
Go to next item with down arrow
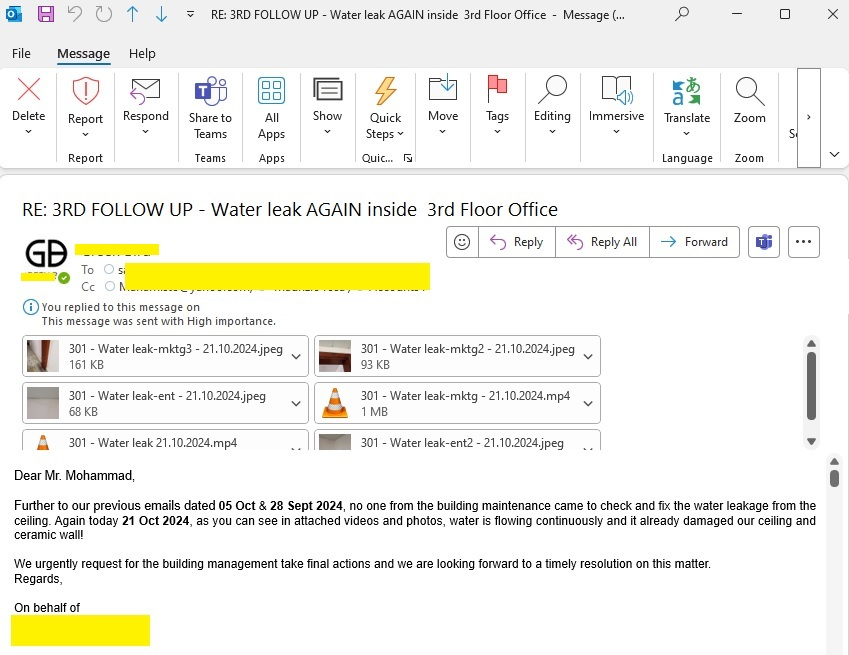[x=161, y=14]
